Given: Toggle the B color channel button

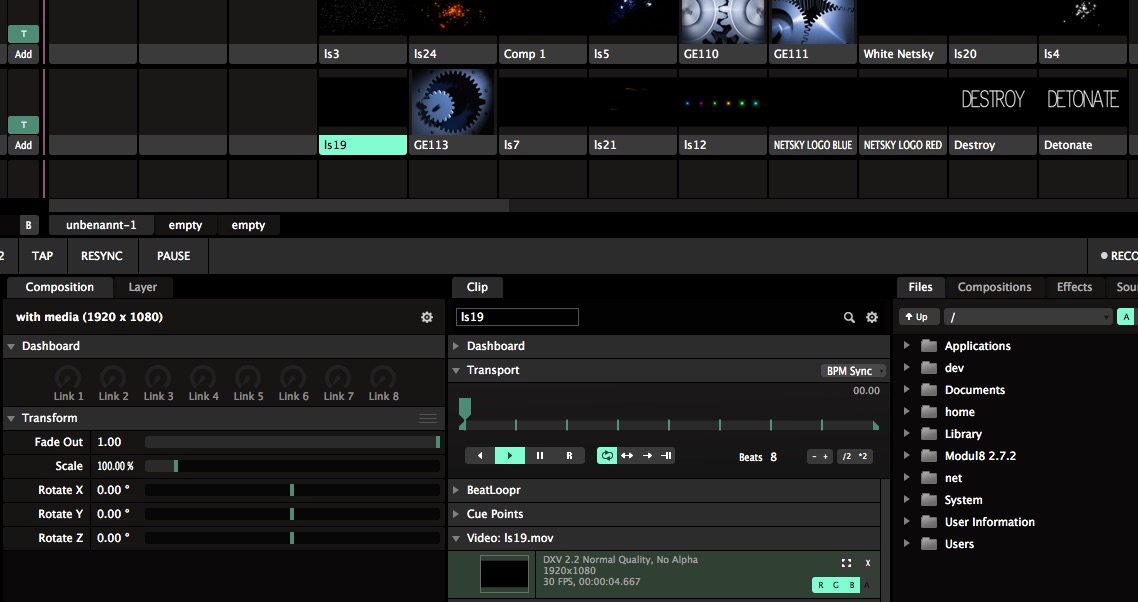Looking at the screenshot, I should pos(851,585).
